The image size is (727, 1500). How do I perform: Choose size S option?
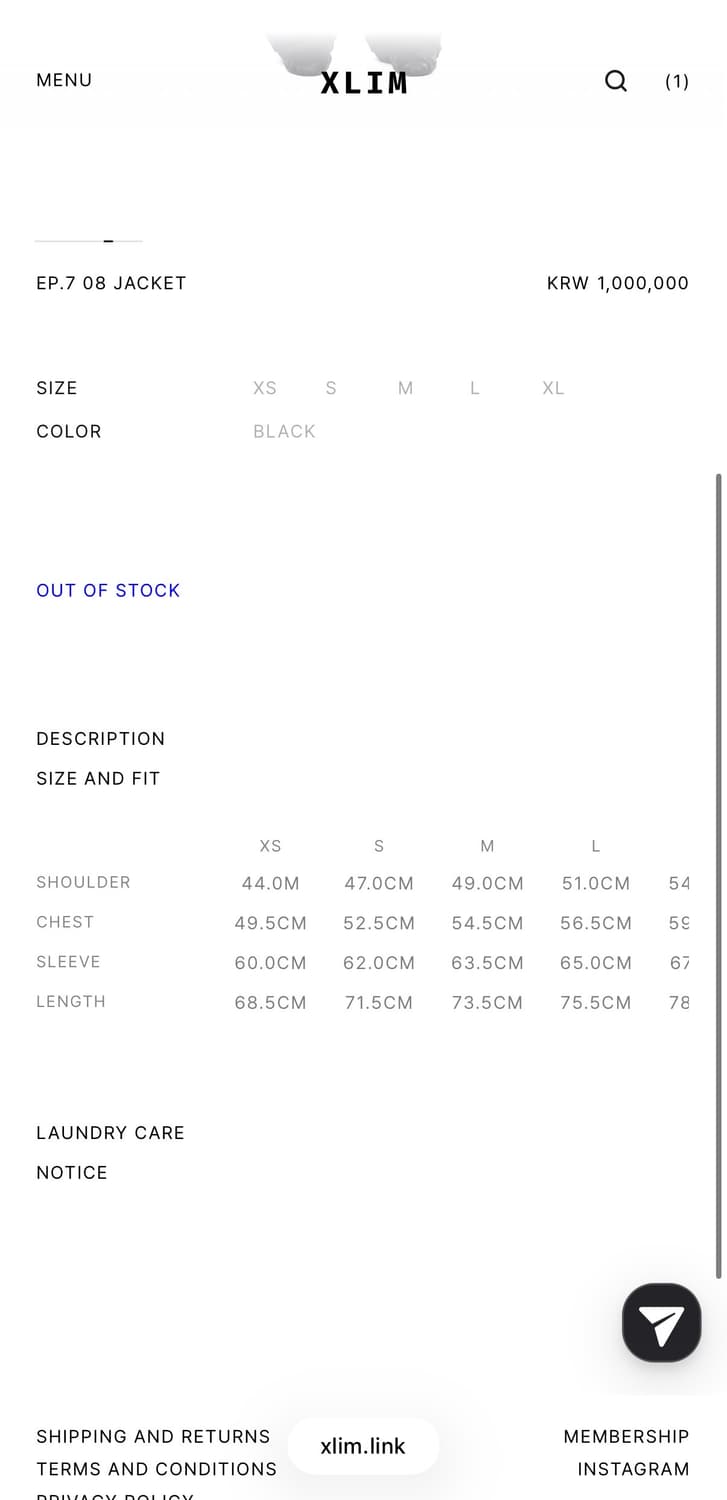coord(331,388)
